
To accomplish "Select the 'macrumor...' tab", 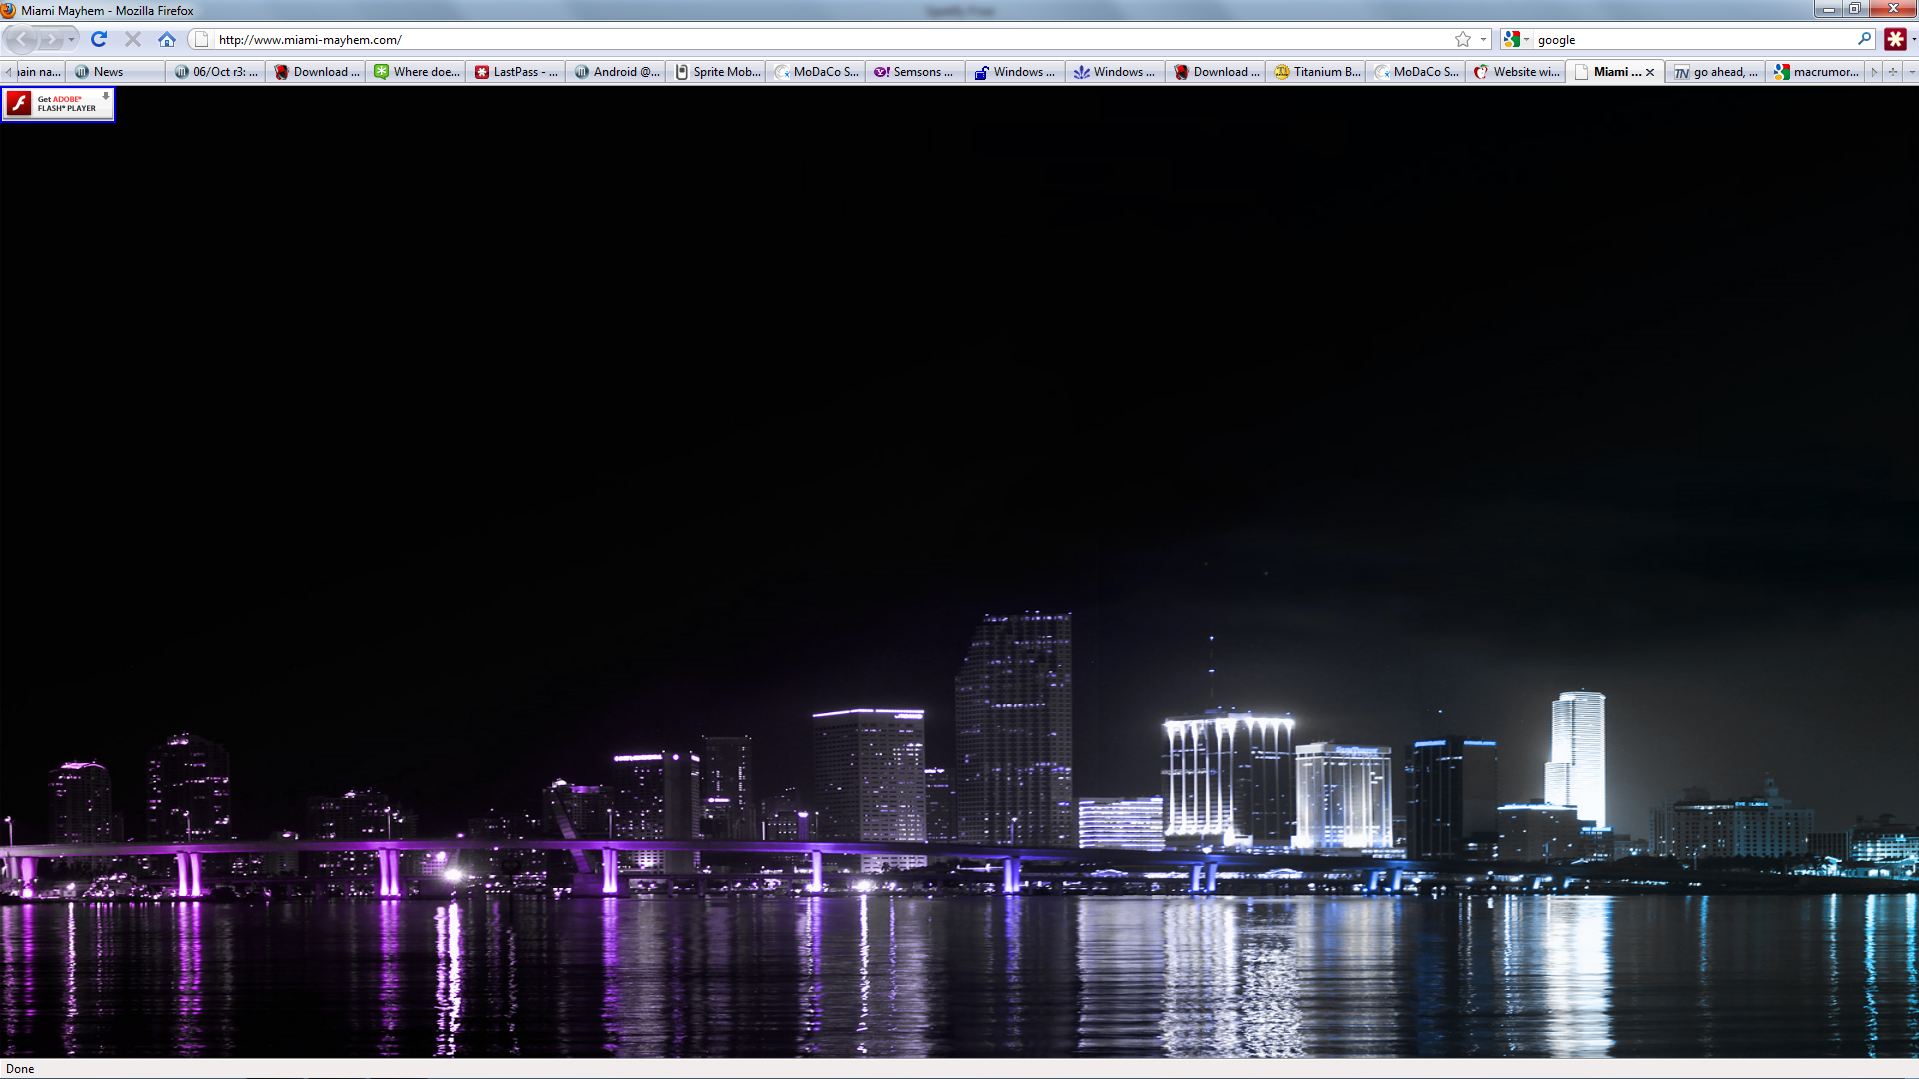I will click(x=1816, y=72).
